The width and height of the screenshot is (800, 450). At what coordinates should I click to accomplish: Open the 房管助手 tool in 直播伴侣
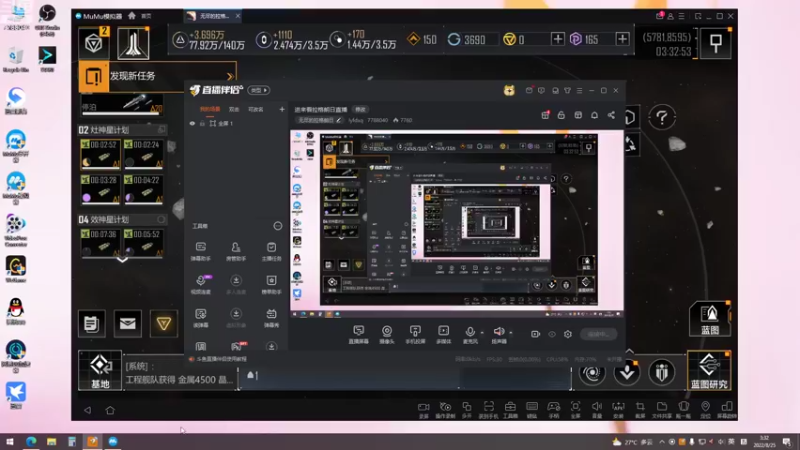236,251
